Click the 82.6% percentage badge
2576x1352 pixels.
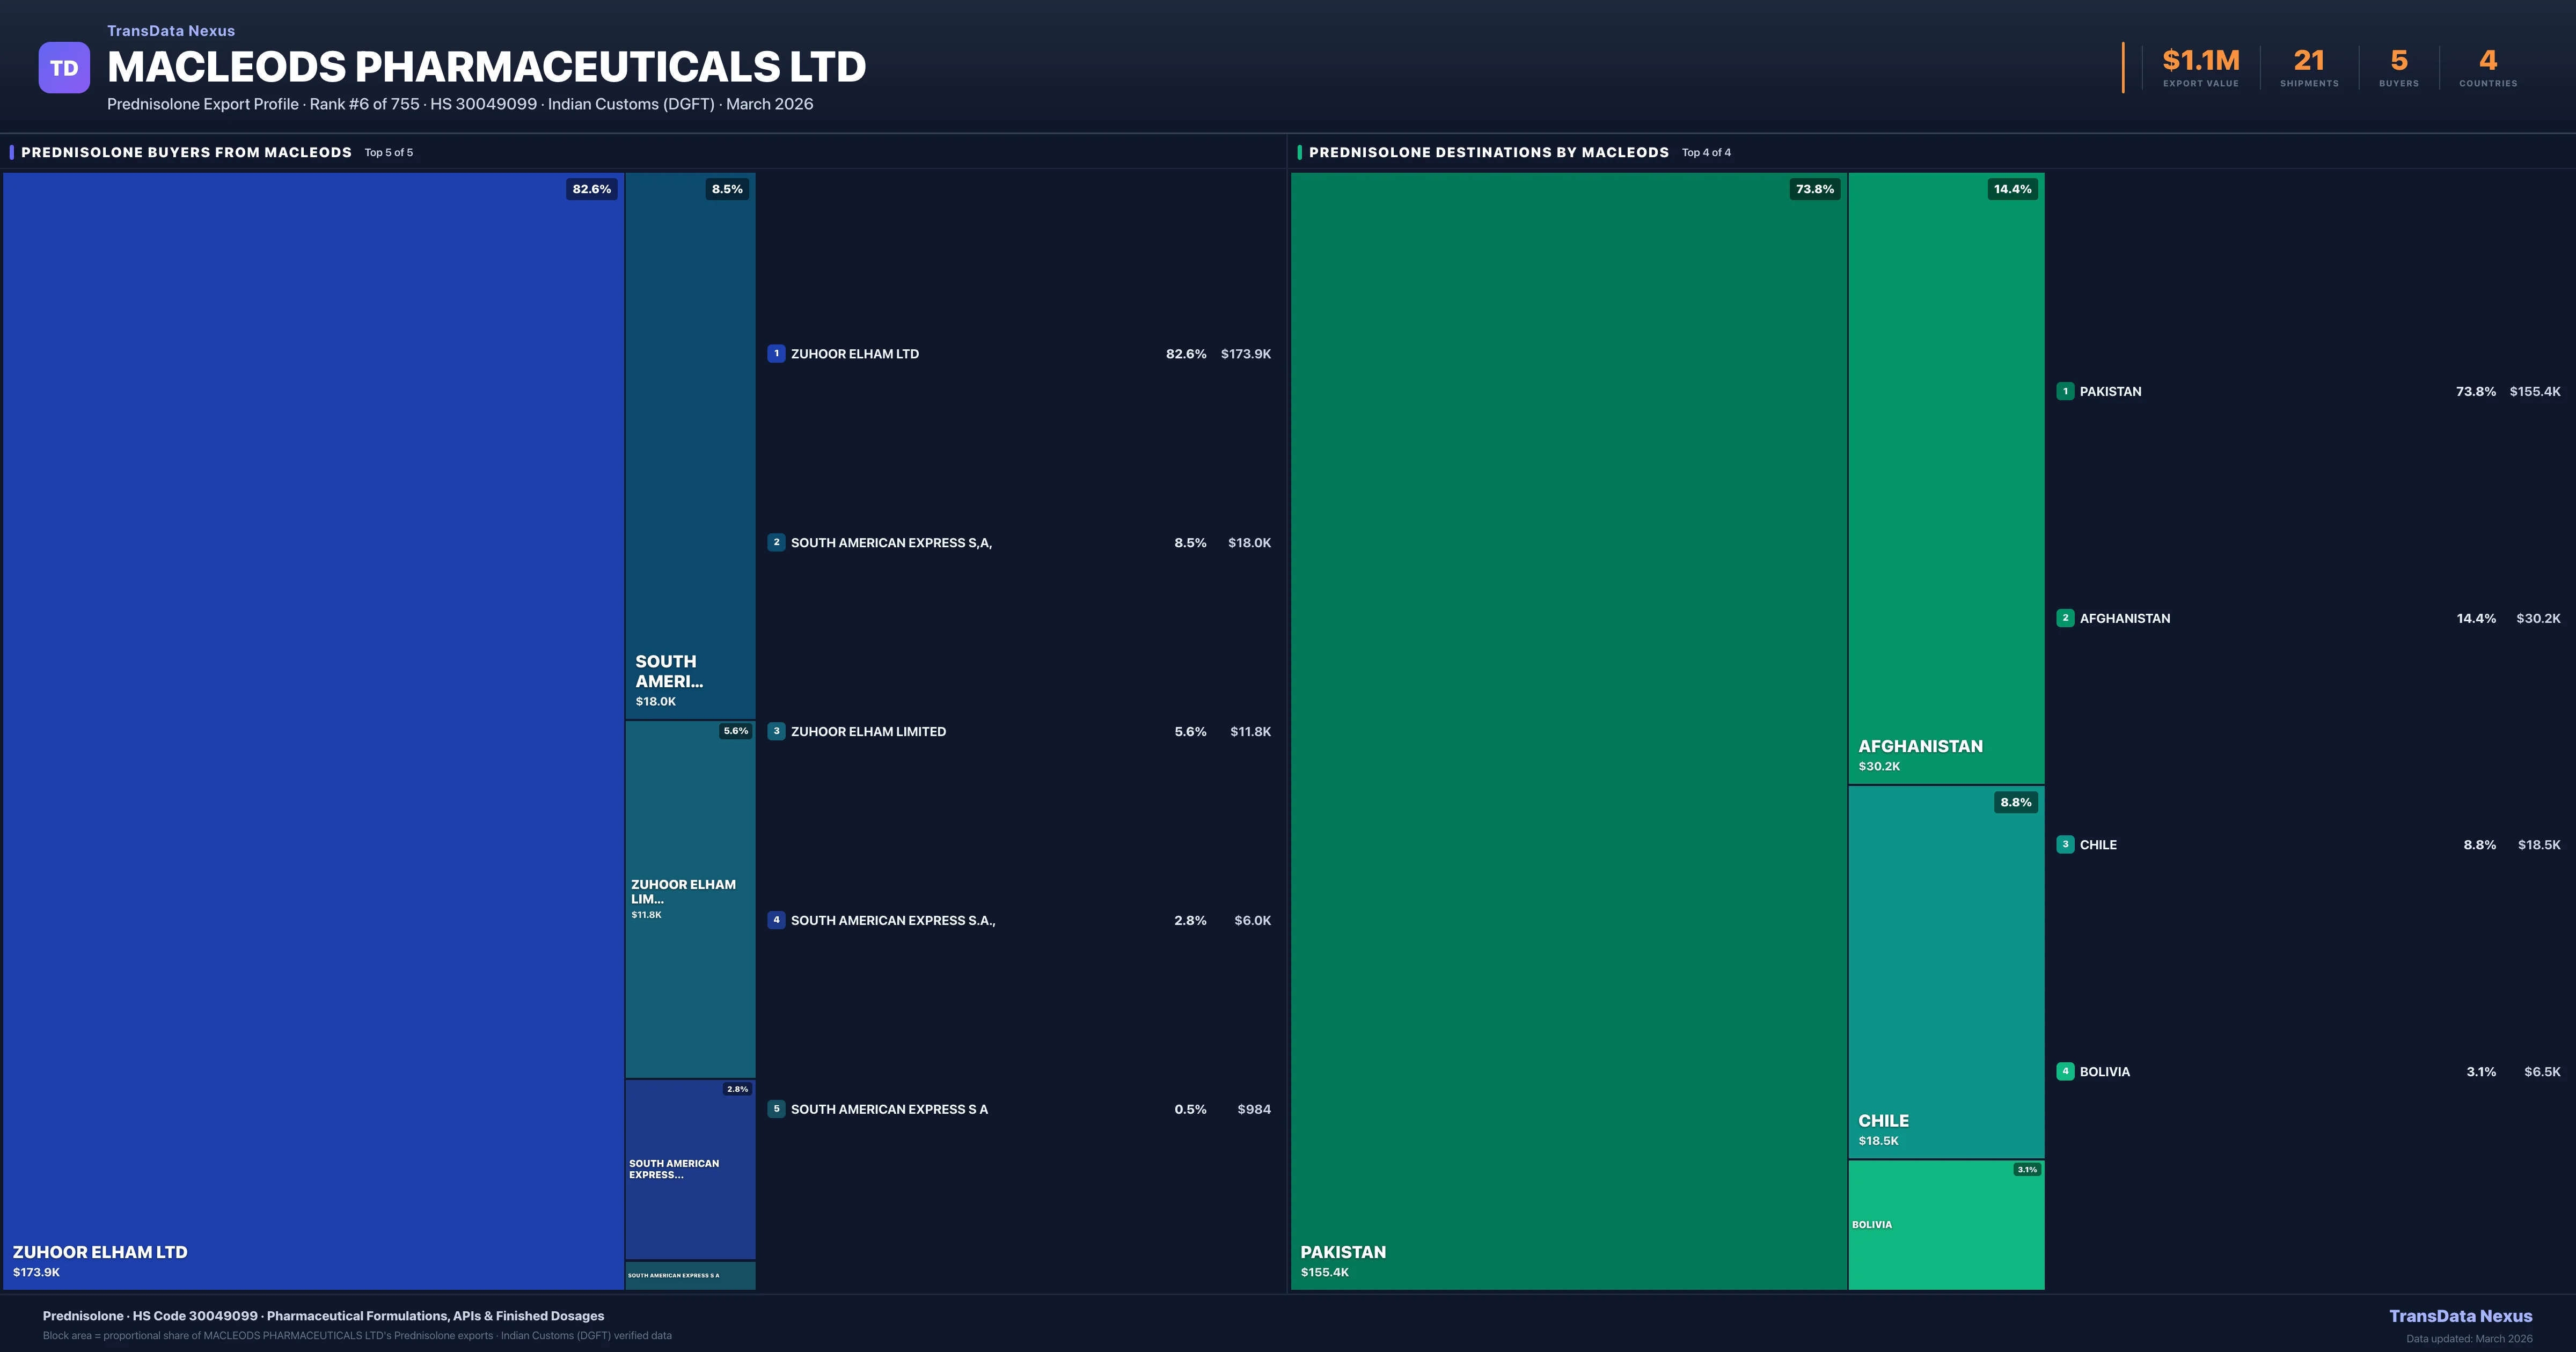[x=591, y=189]
